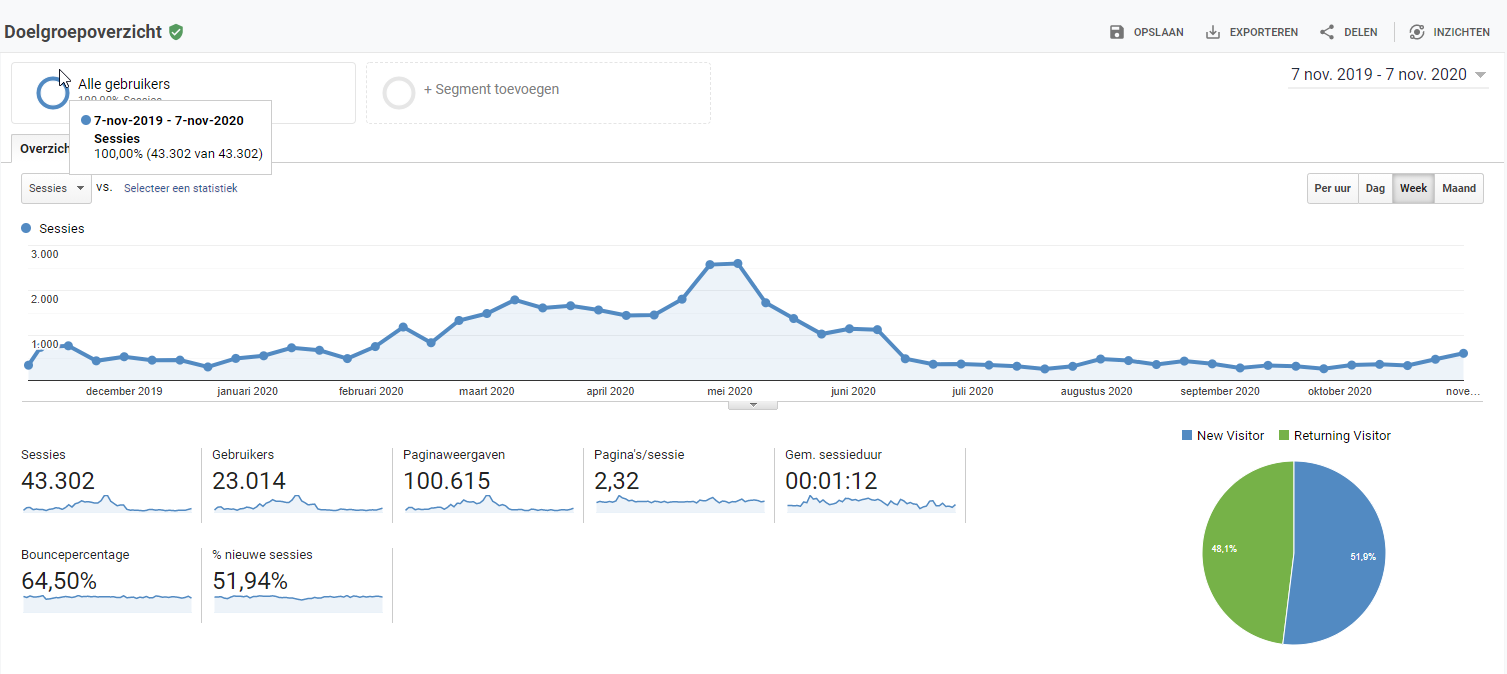Screen dimensions: 1507x674
Task: Export the report via the EXPORTEREN download icon
Action: 1213,32
